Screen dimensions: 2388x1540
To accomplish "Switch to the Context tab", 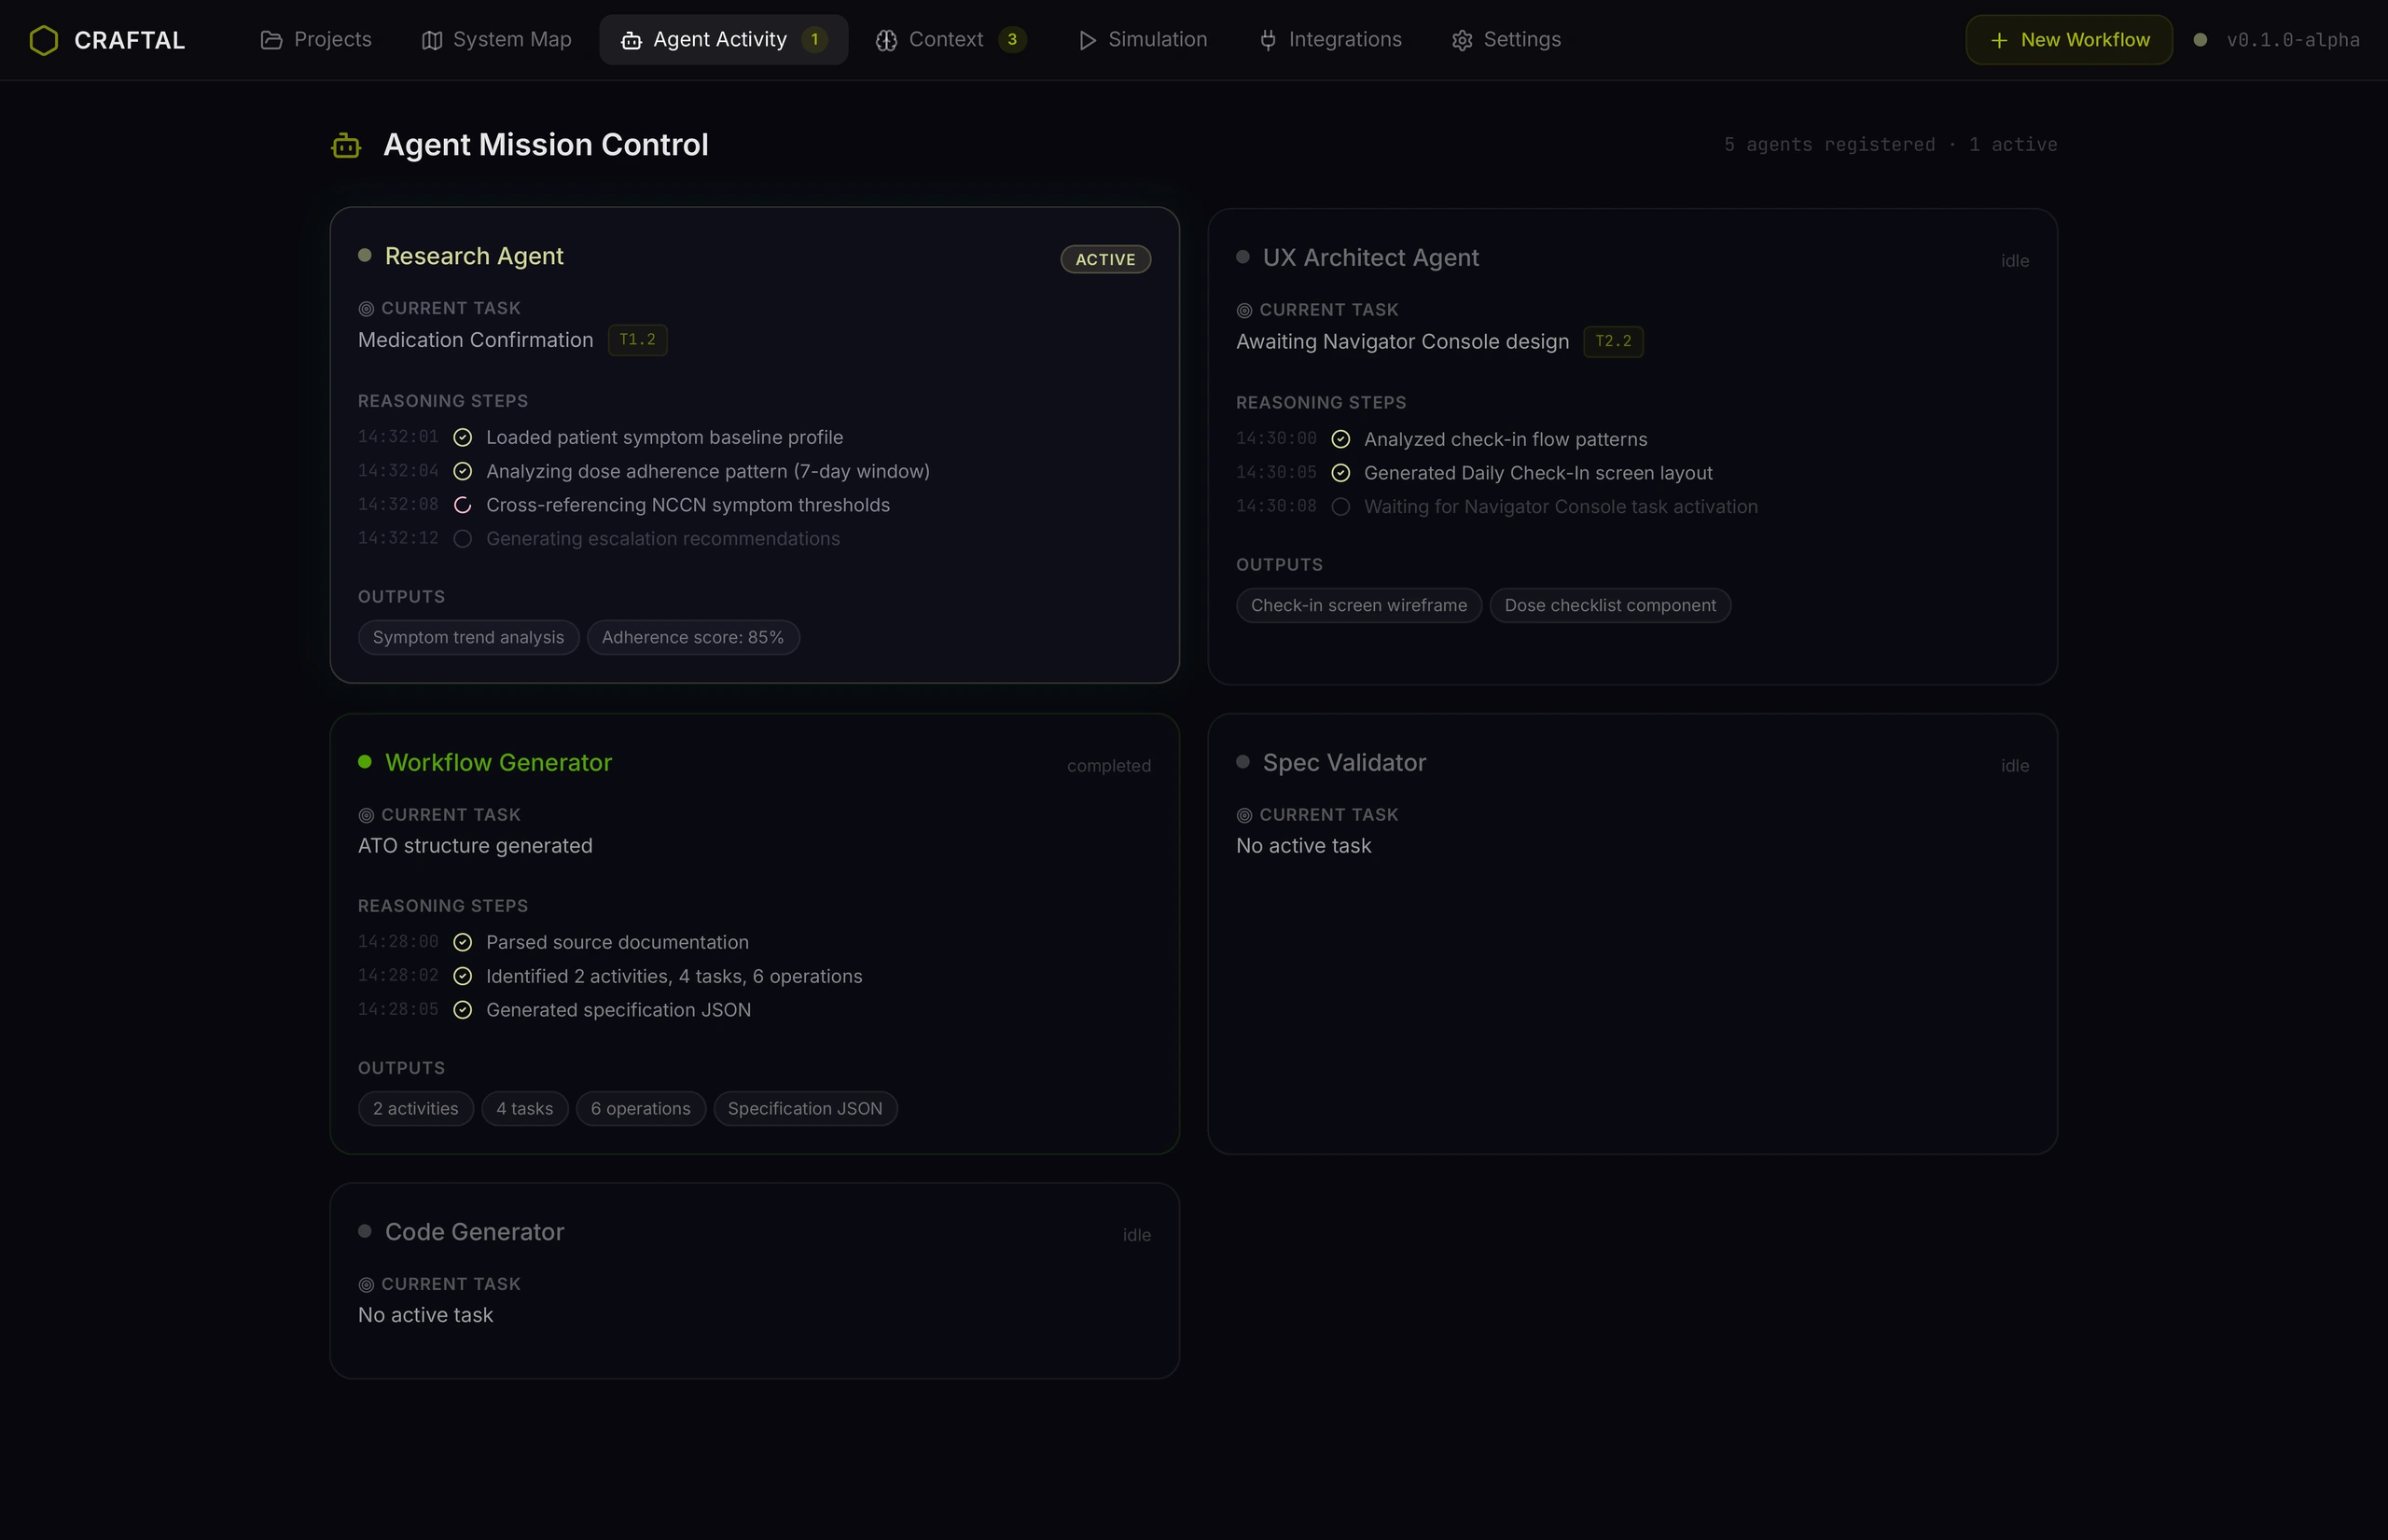I will pos(951,40).
